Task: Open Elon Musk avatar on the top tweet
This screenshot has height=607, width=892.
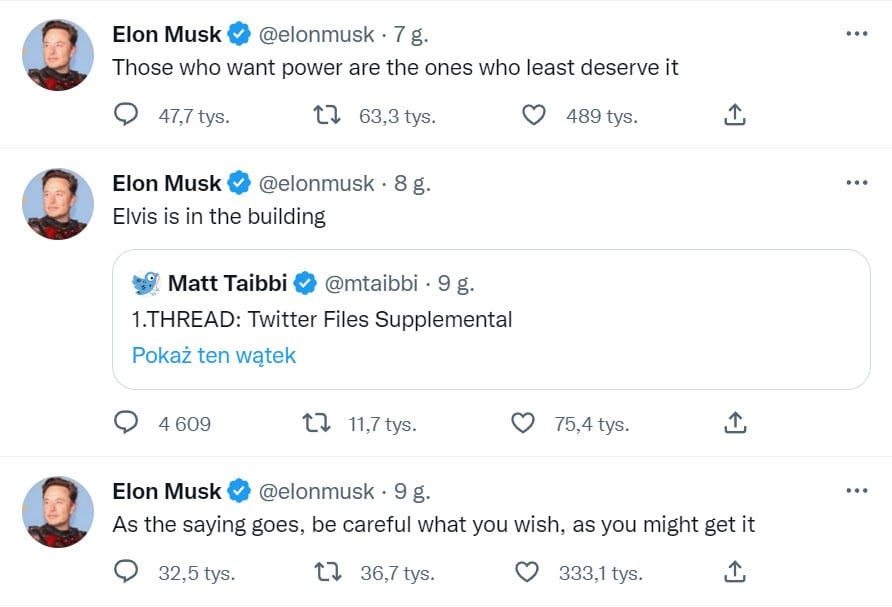Action: click(57, 55)
